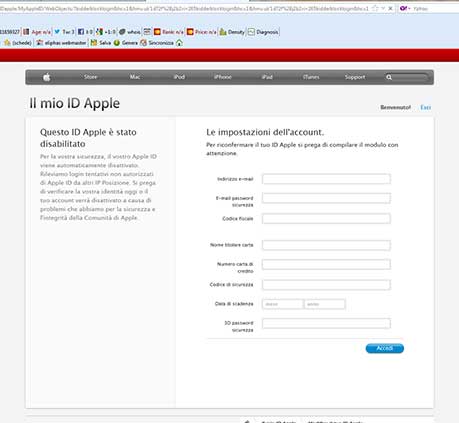This screenshot has width=459, height=423.
Task: Click the search magnifier icon in the Apple nav bar
Action: pos(389,77)
